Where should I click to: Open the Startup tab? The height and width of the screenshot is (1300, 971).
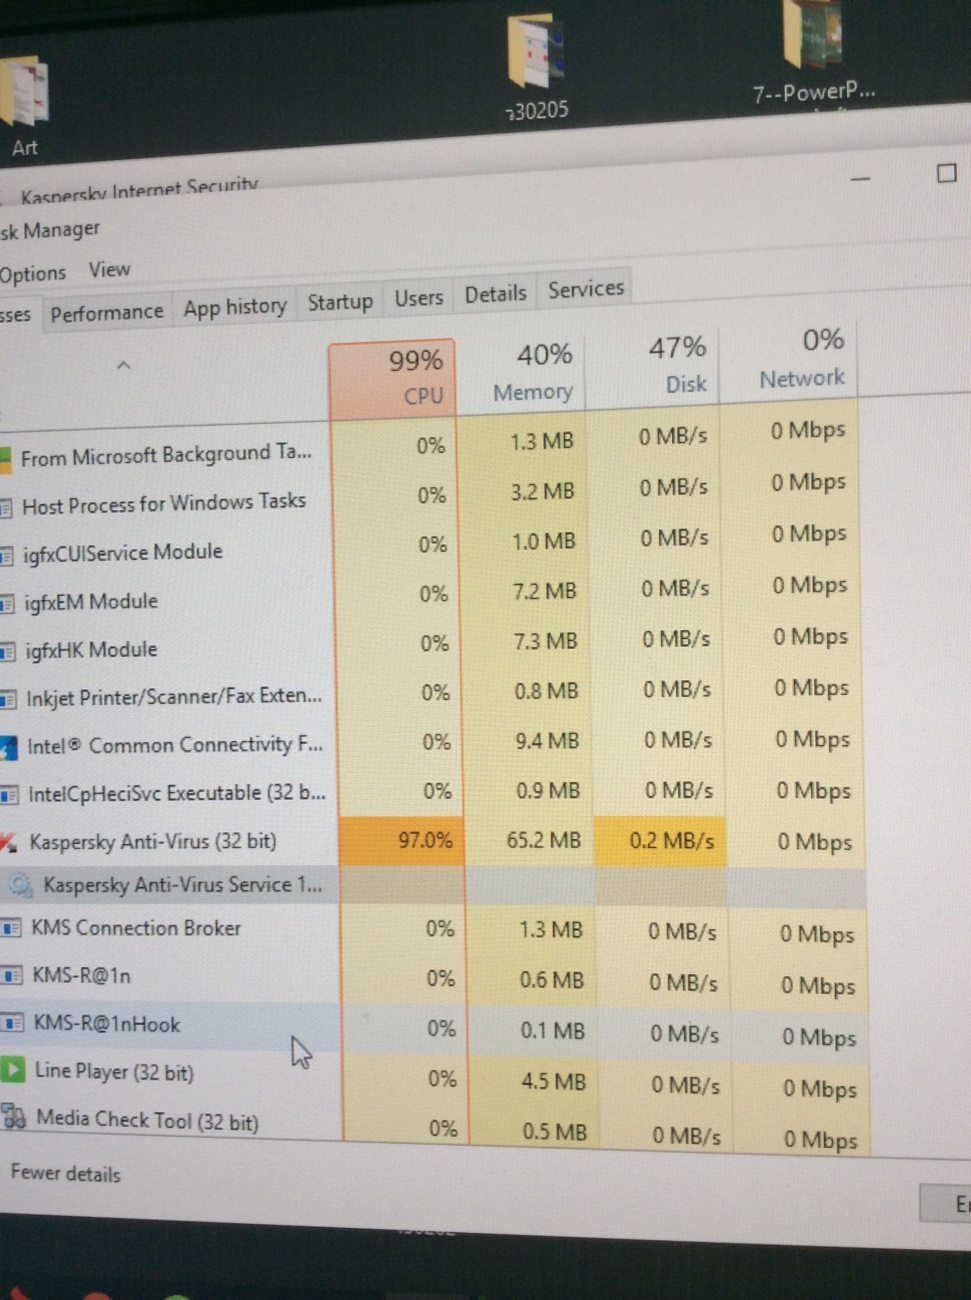(340, 302)
